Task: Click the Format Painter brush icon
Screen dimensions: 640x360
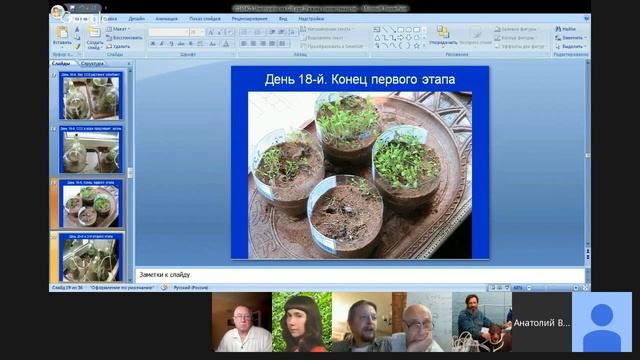Action: [x=77, y=47]
